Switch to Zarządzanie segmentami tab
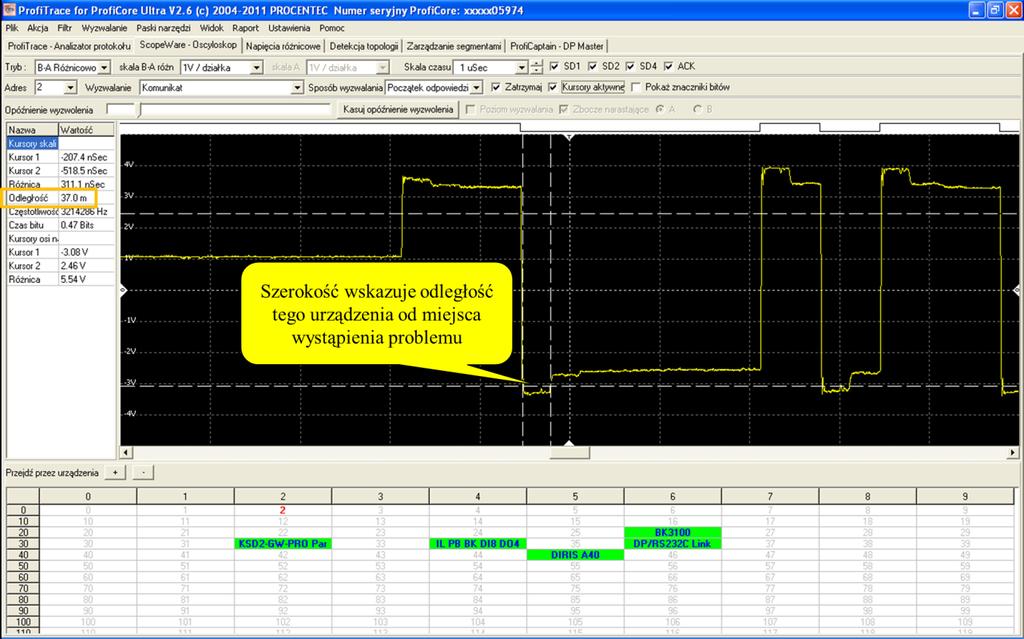The width and height of the screenshot is (1024, 639). coord(454,46)
